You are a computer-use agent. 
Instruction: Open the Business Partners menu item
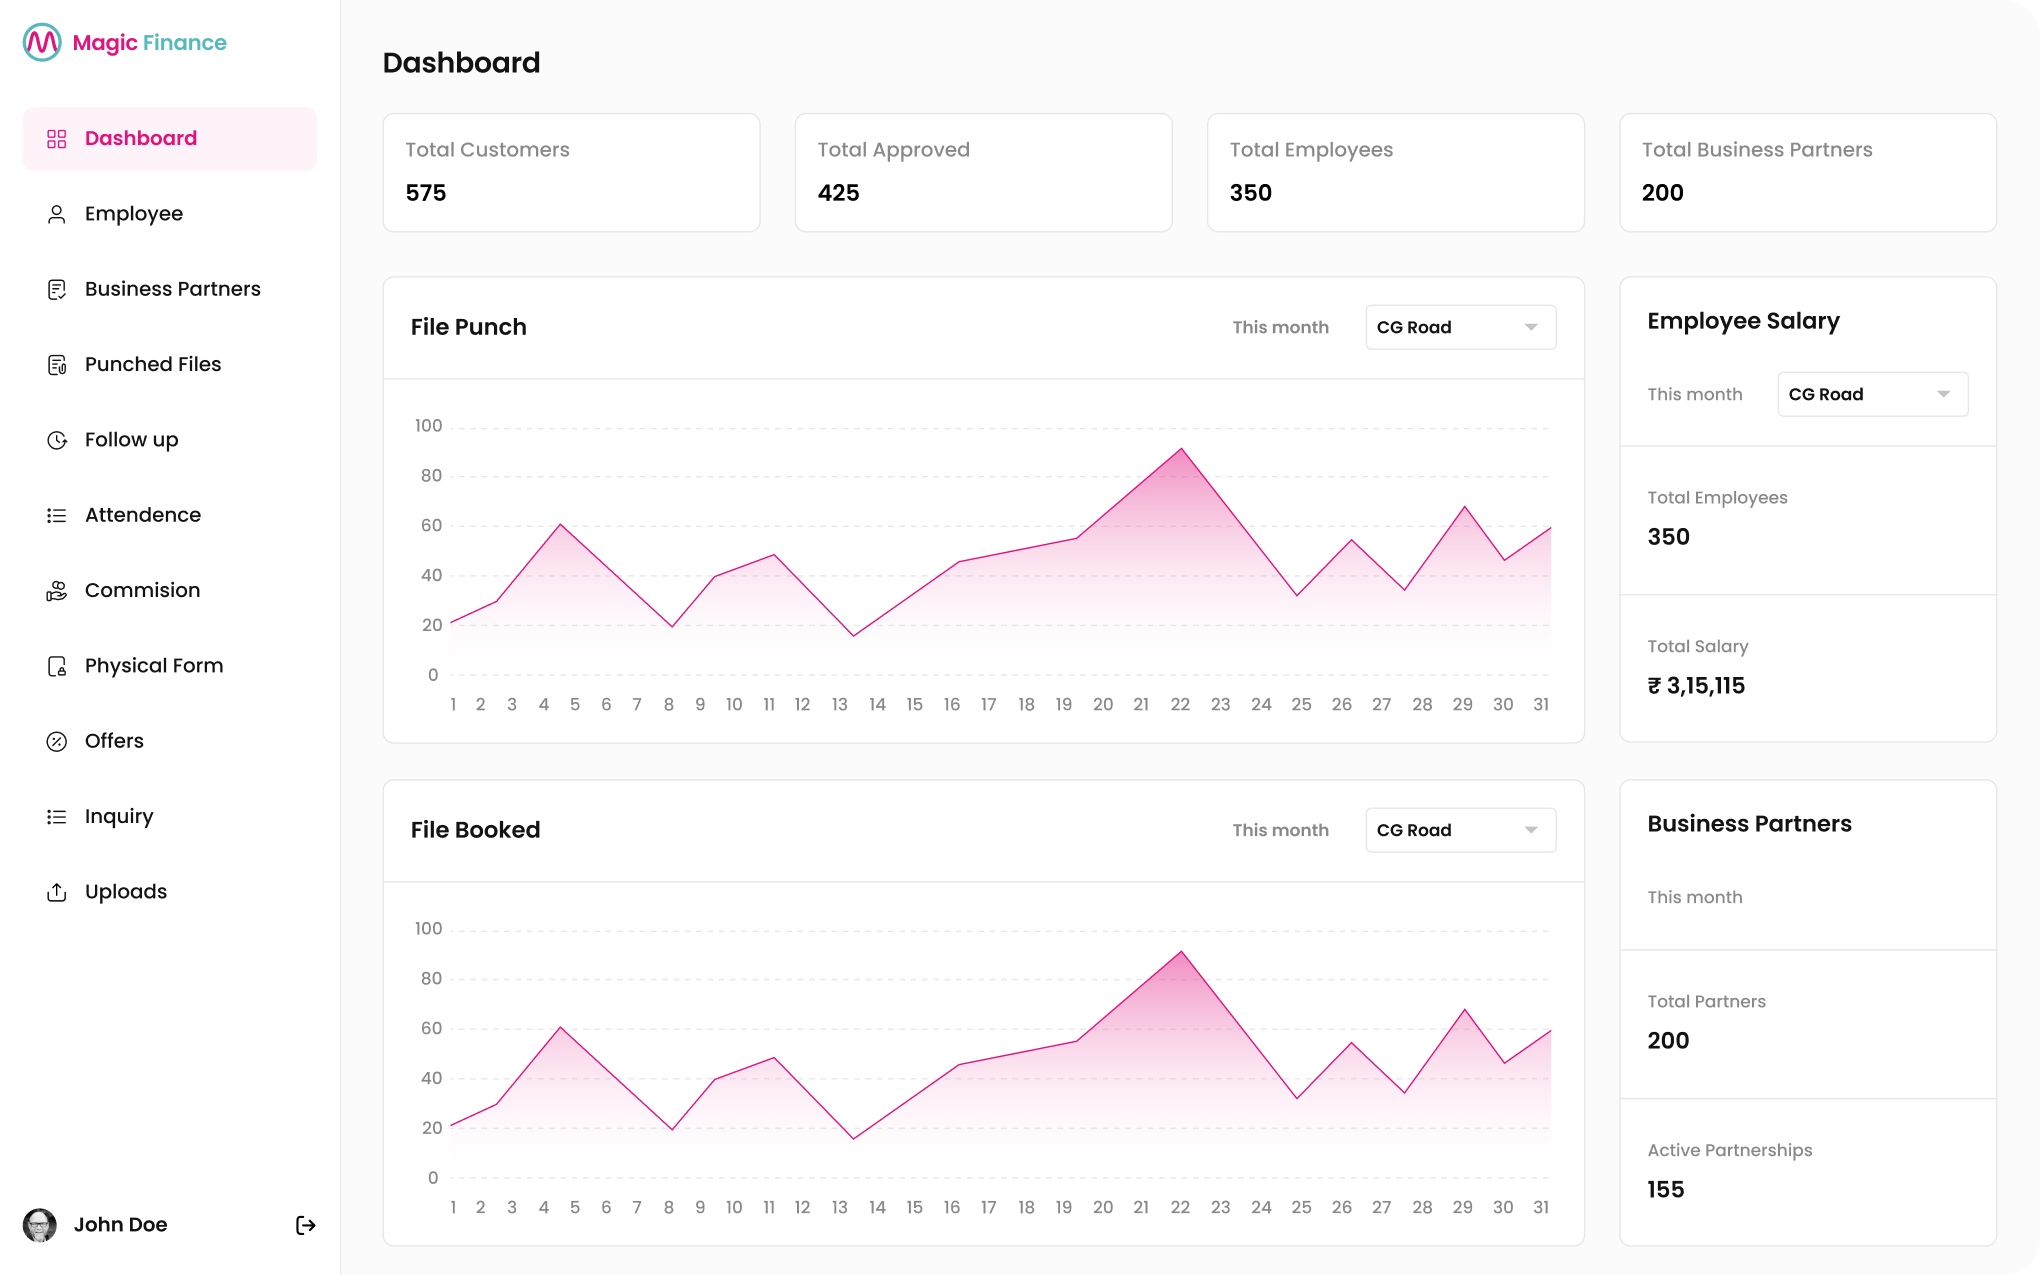pos(172,289)
